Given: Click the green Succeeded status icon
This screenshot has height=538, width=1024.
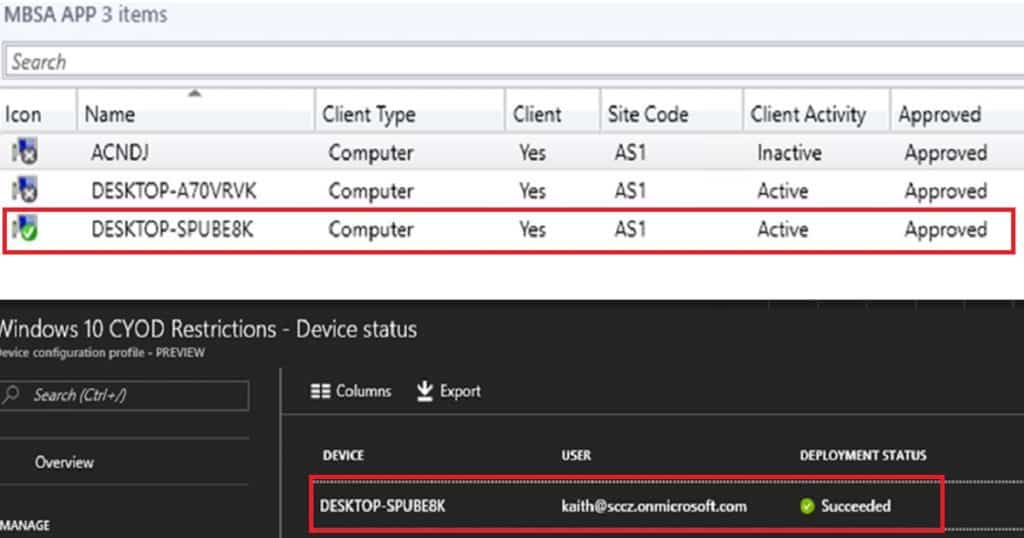Looking at the screenshot, I should pos(807,506).
